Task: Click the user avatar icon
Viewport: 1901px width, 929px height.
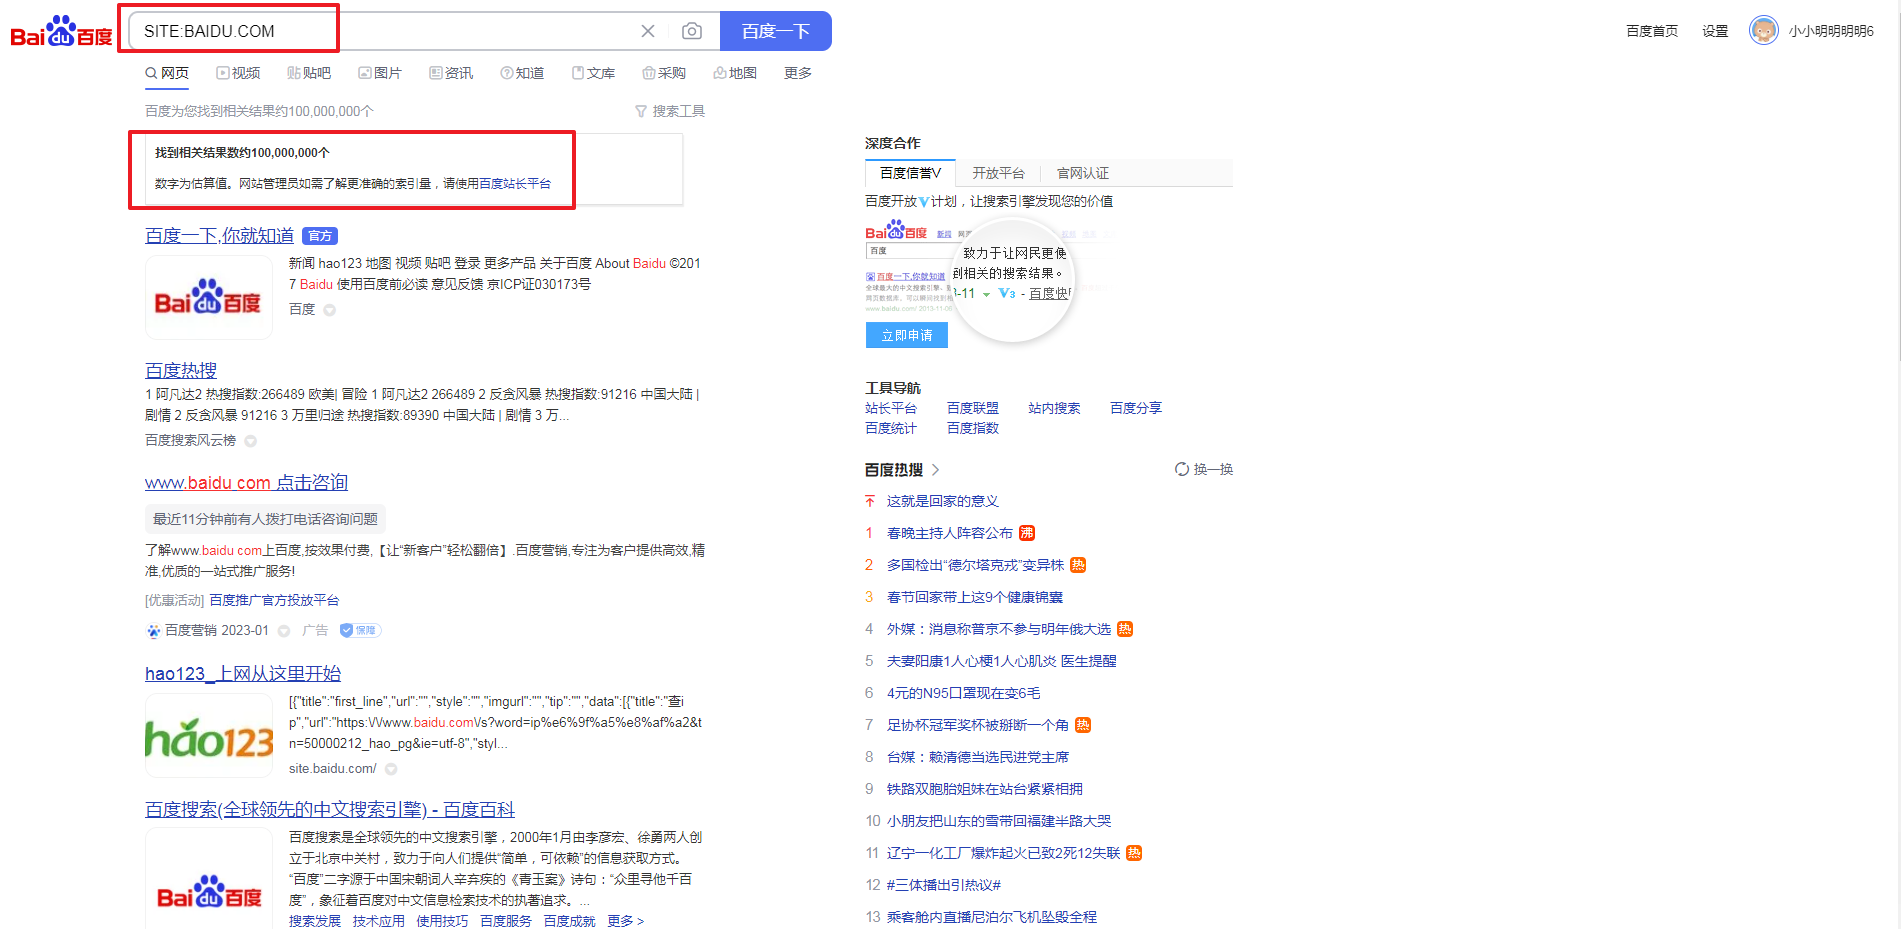Action: pyautogui.click(x=1764, y=31)
